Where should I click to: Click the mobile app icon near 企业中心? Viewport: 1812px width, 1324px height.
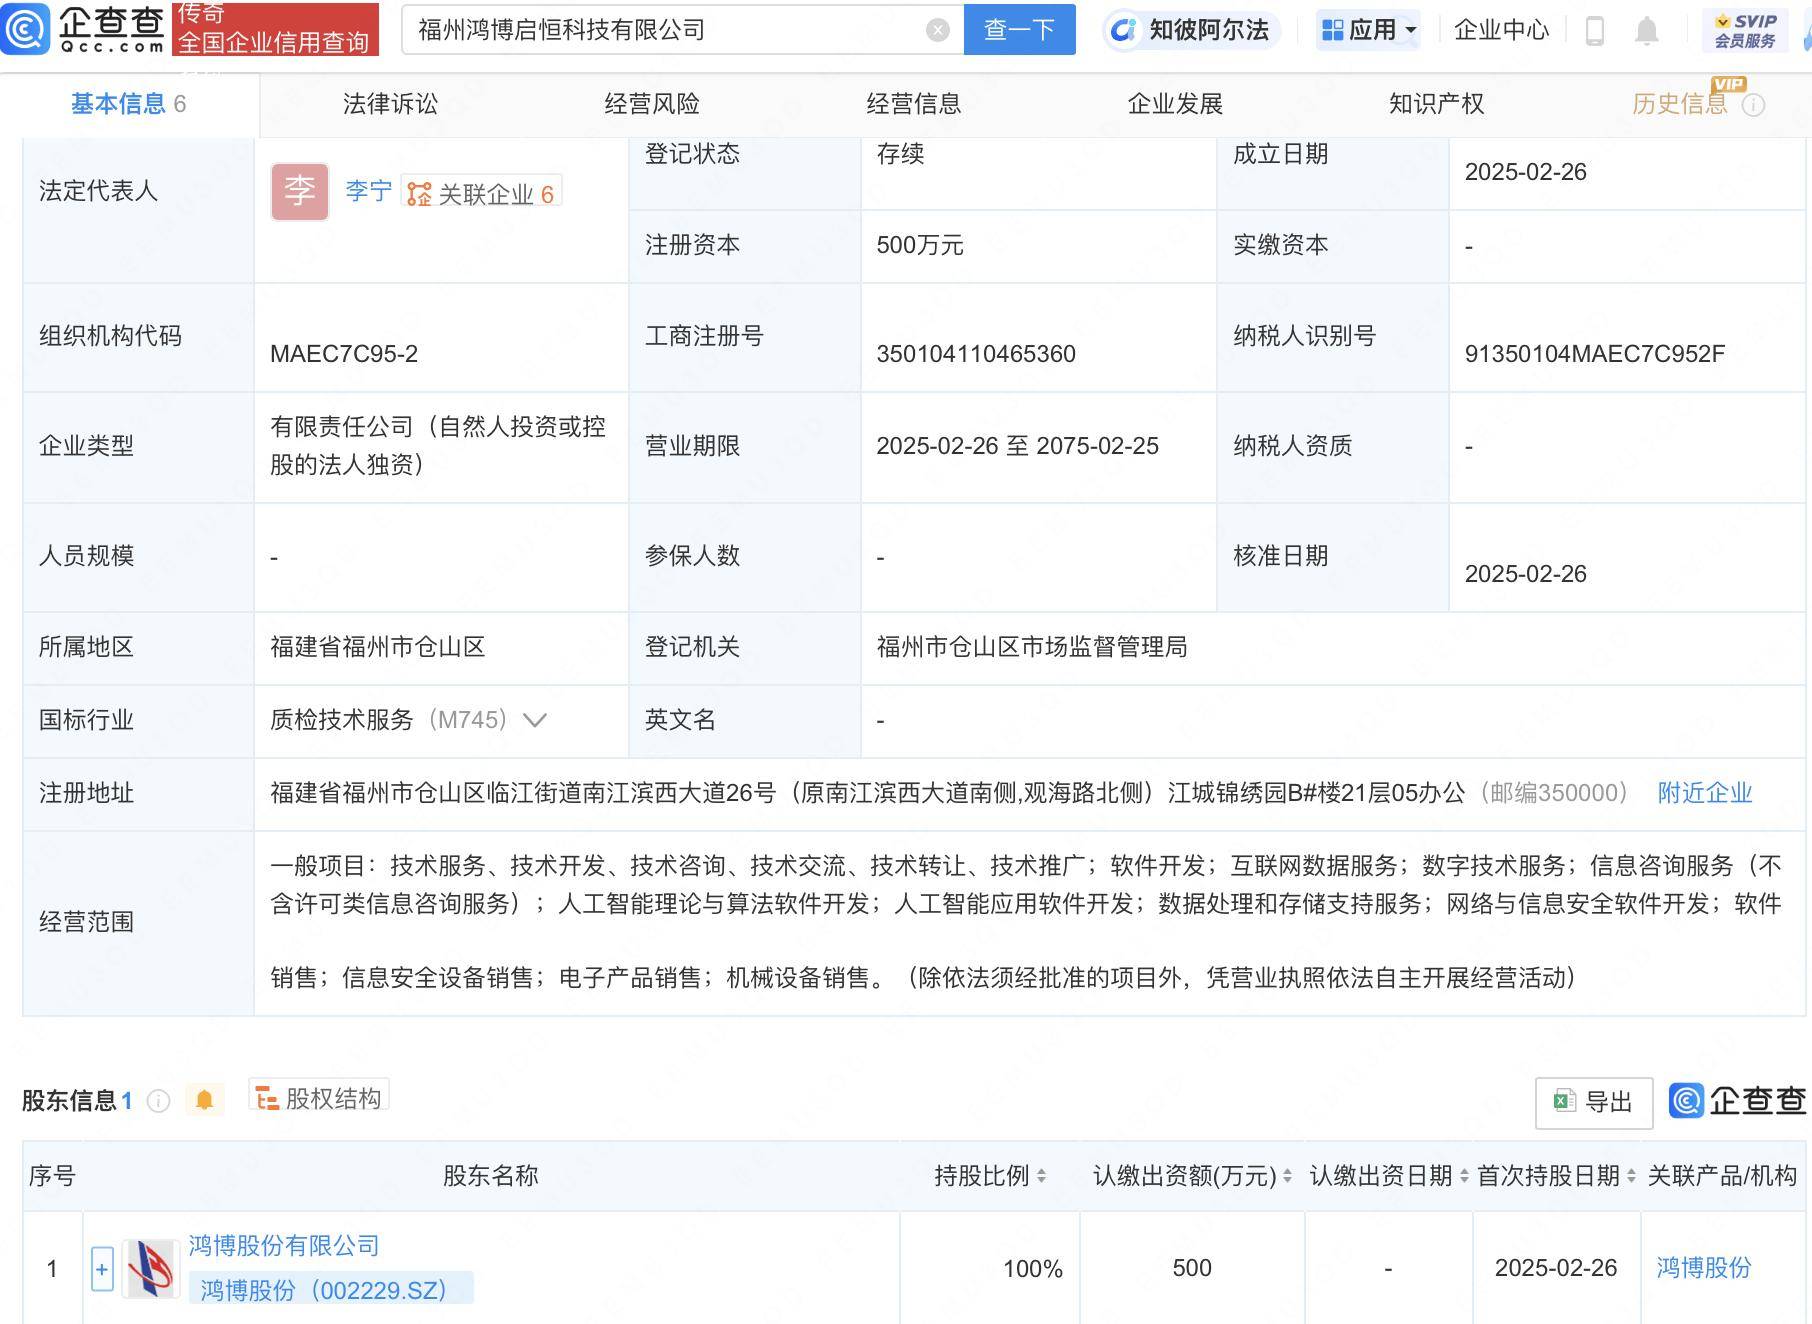point(1594,30)
